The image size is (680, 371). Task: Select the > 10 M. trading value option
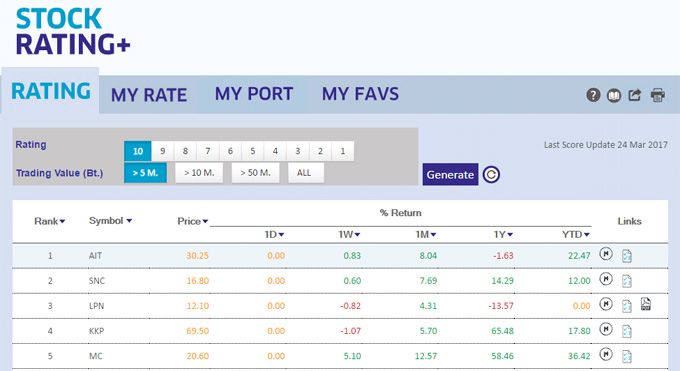coord(199,173)
